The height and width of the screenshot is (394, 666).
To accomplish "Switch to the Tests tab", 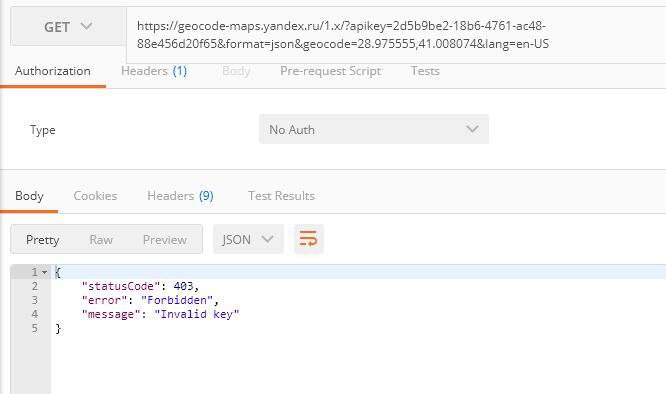I will point(425,71).
